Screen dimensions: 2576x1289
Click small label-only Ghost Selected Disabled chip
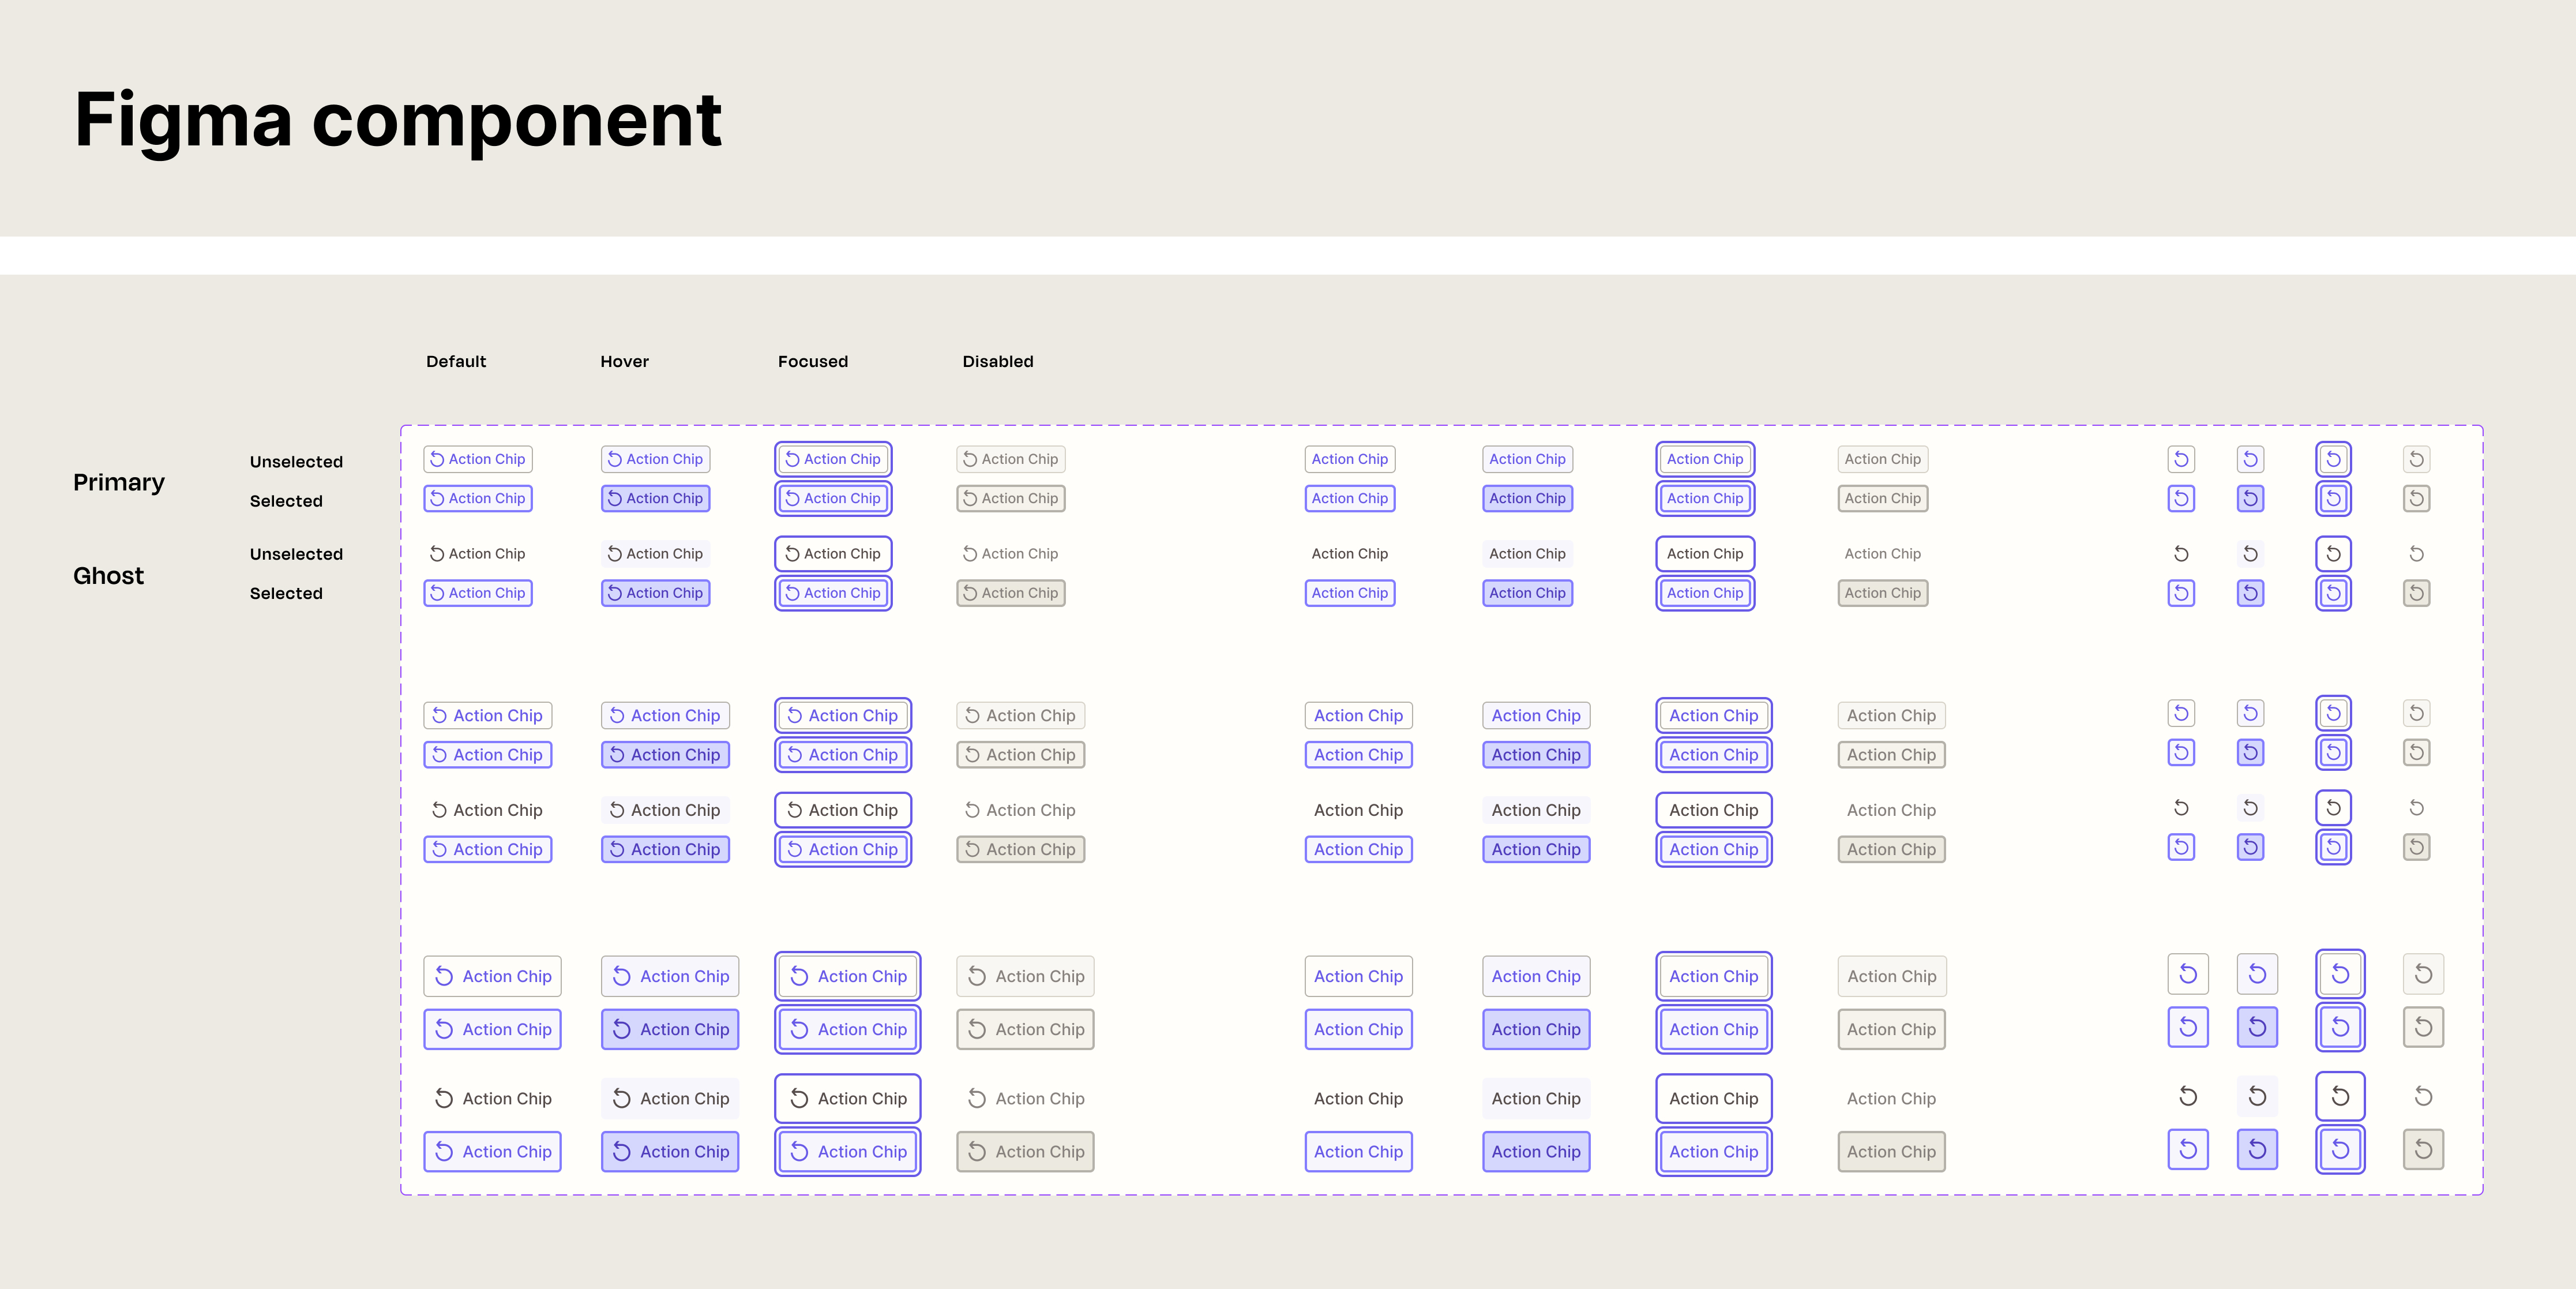coord(1883,593)
